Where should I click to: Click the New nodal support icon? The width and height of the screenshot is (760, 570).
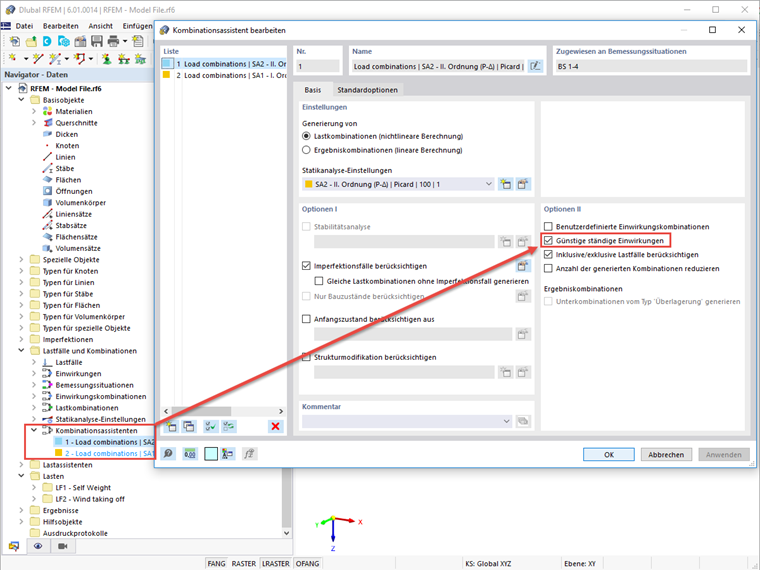107,59
